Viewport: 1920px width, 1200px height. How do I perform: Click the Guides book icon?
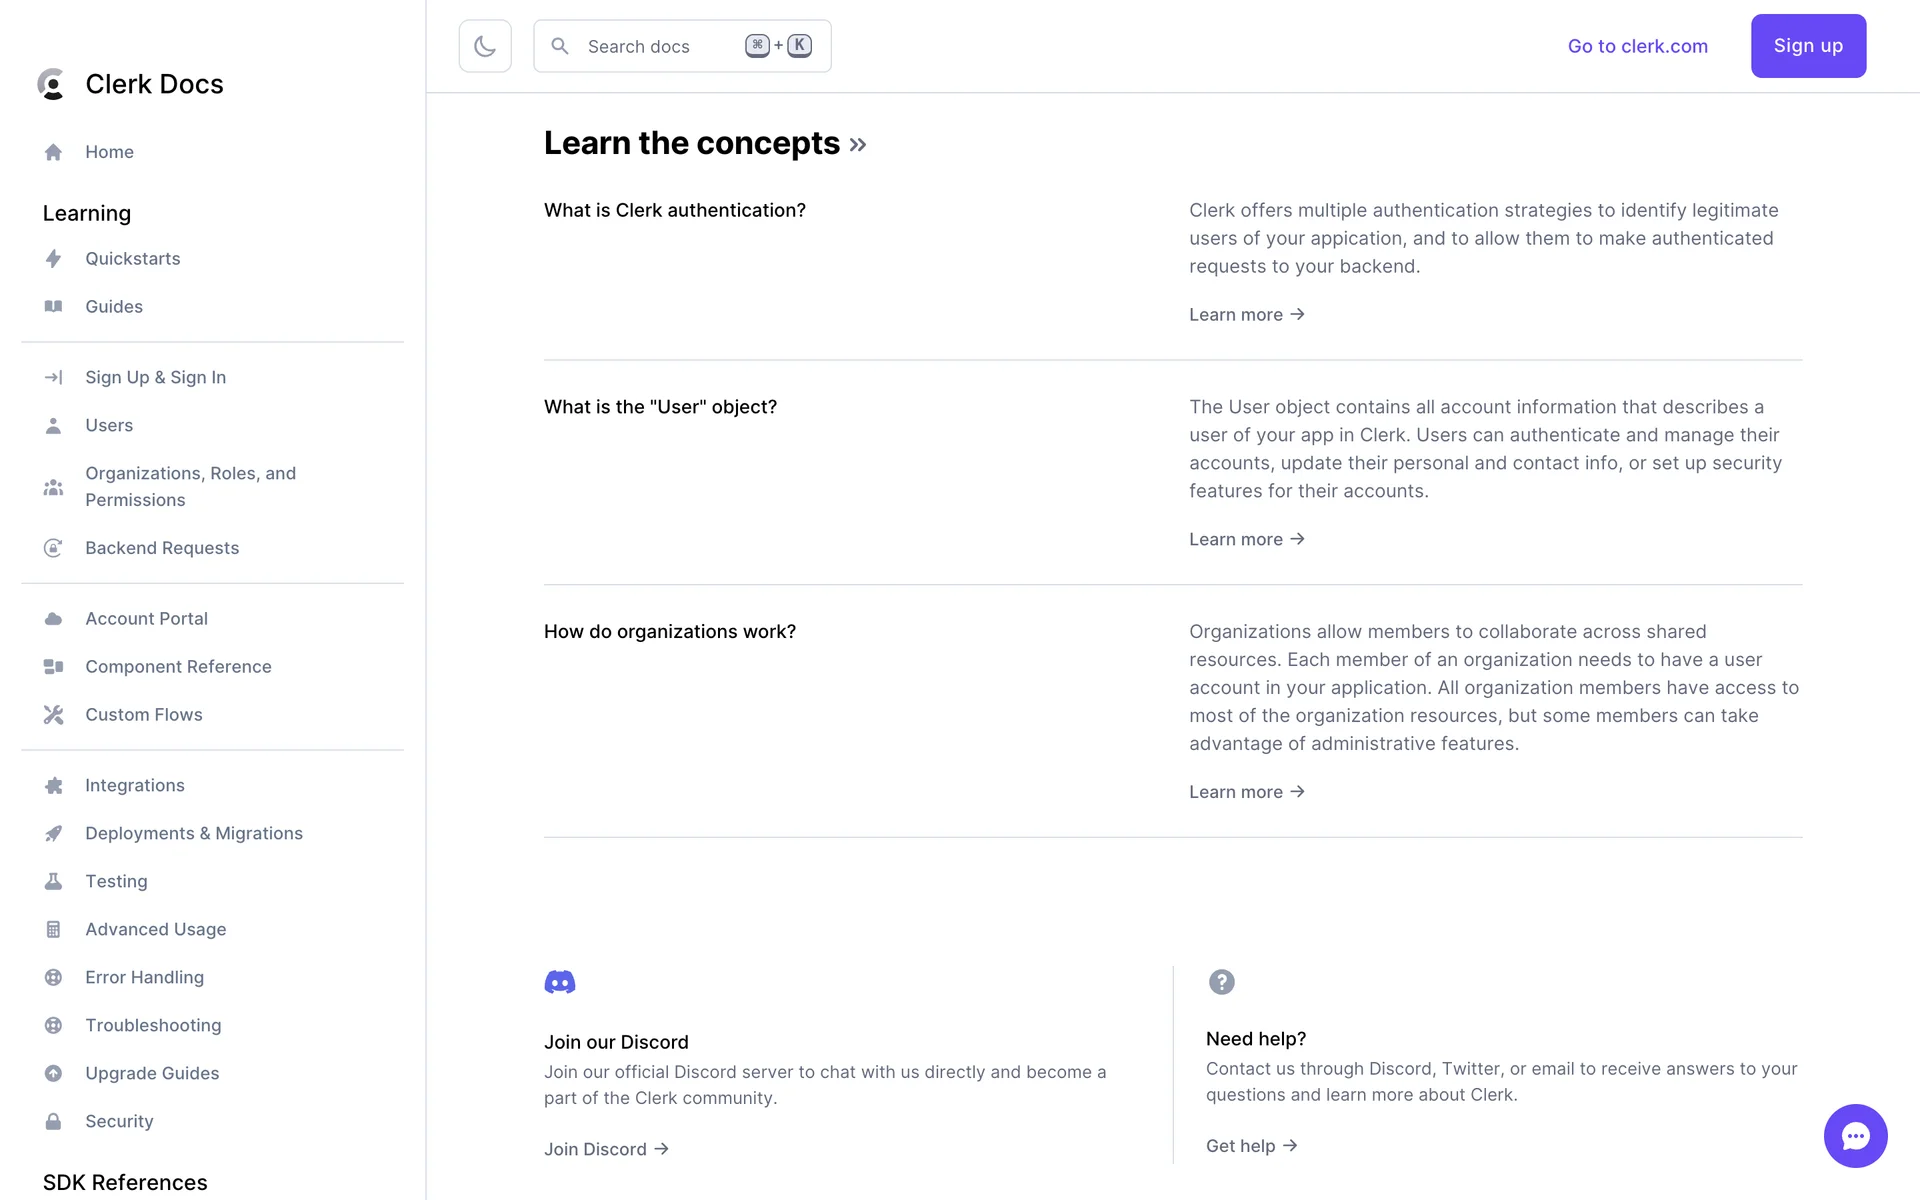pos(54,307)
